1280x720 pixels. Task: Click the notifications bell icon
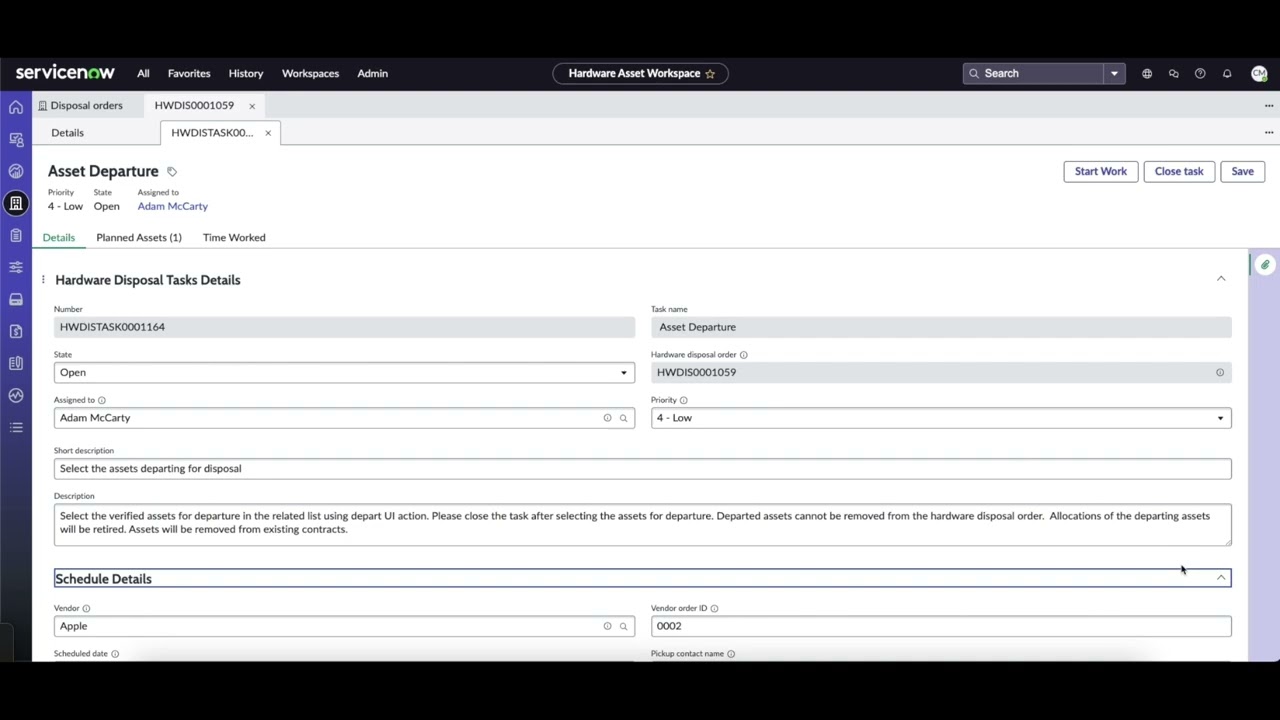click(1227, 73)
